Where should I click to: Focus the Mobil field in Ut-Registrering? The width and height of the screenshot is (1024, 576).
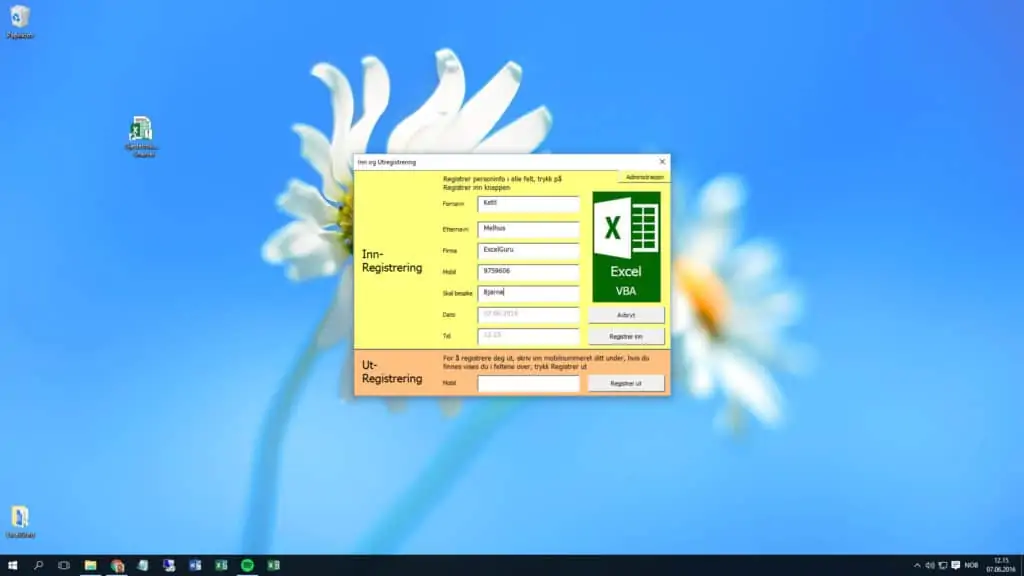pyautogui.click(x=528, y=383)
